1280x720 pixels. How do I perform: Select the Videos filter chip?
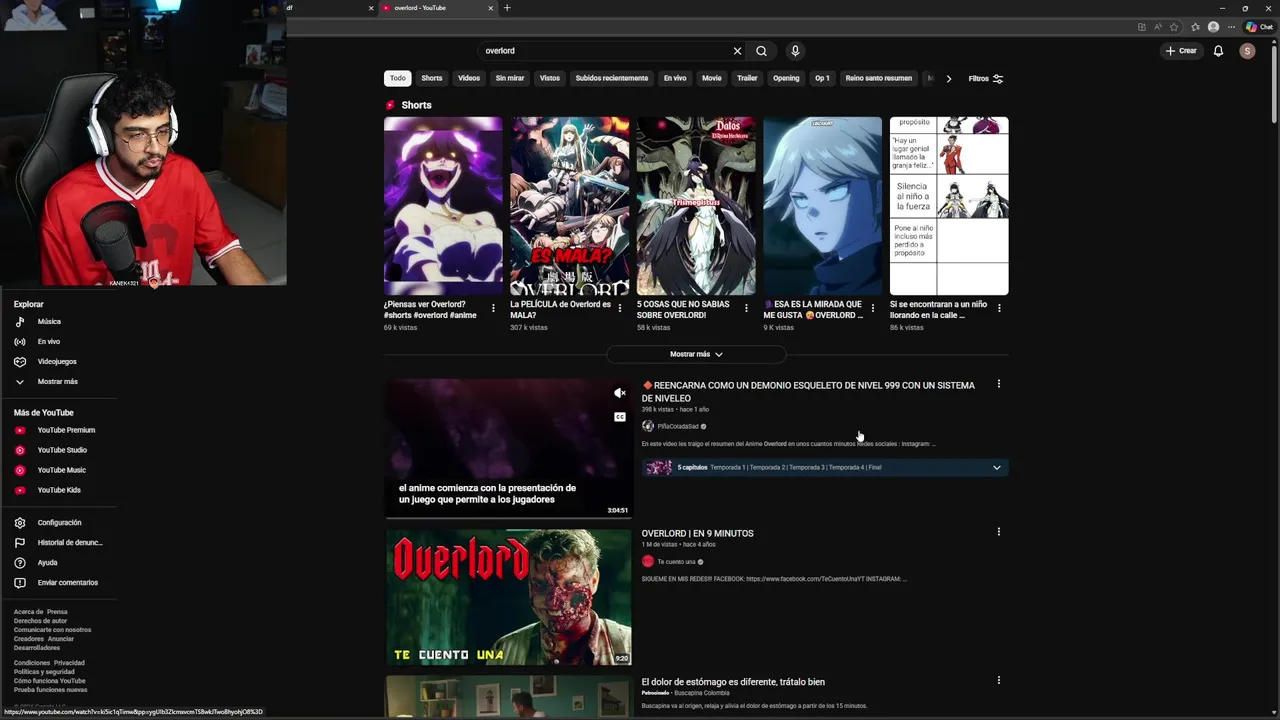click(x=469, y=78)
